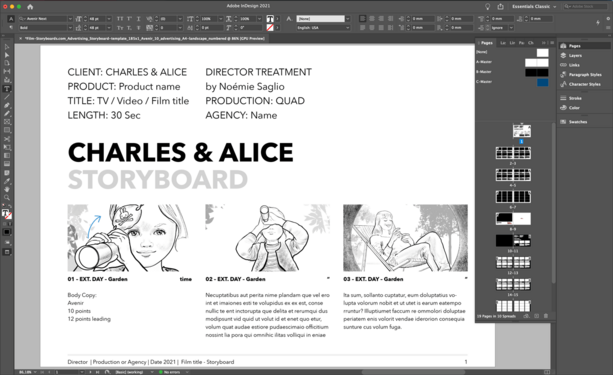Viewport: 613px width, 375px height.
Task: Select spread 2-3 thumbnail in Pages panel
Action: coord(513,153)
